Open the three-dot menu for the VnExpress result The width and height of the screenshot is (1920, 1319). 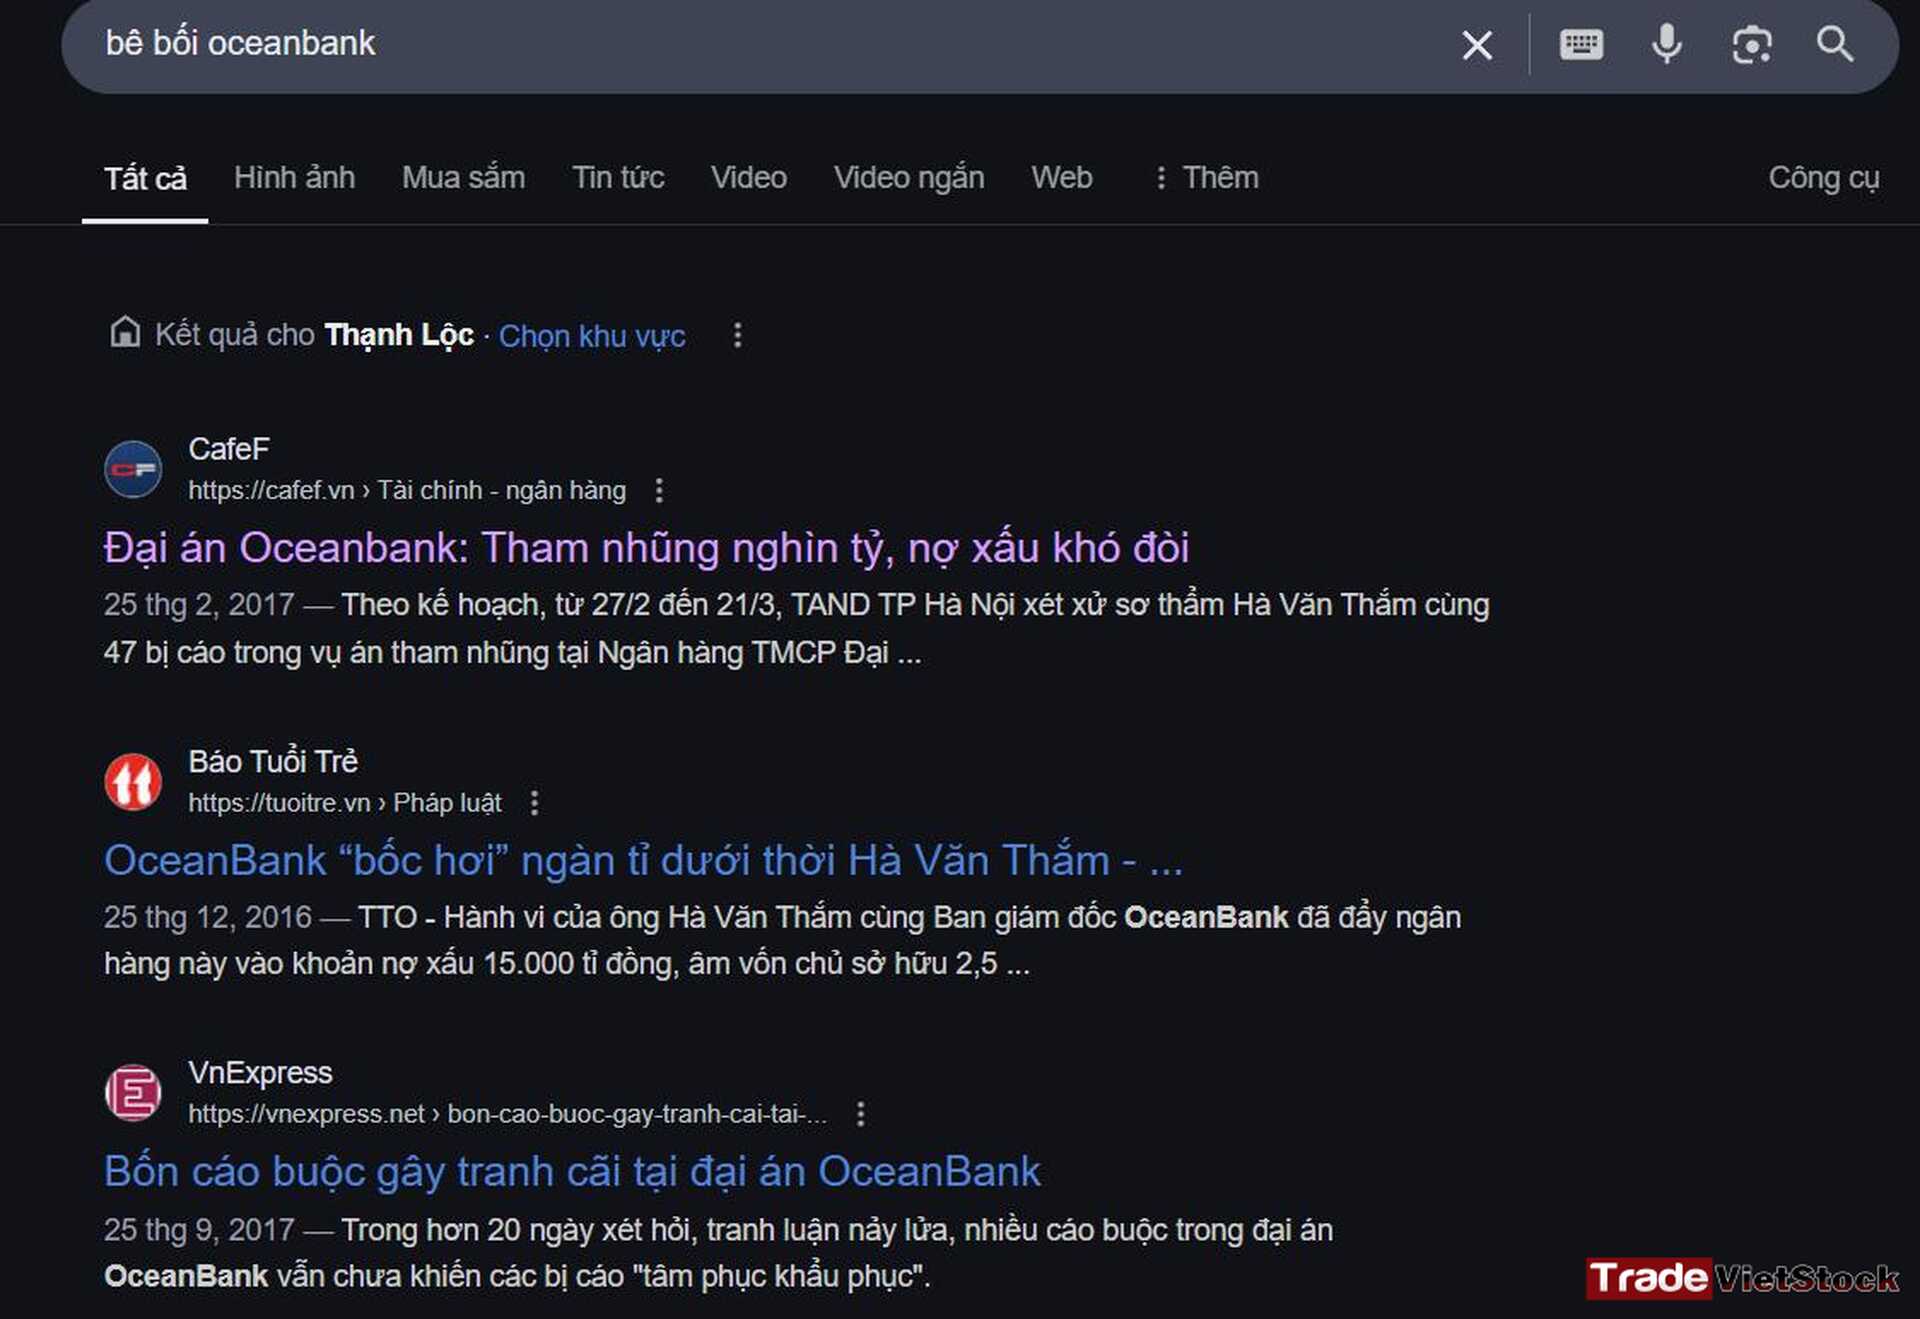(x=860, y=1114)
